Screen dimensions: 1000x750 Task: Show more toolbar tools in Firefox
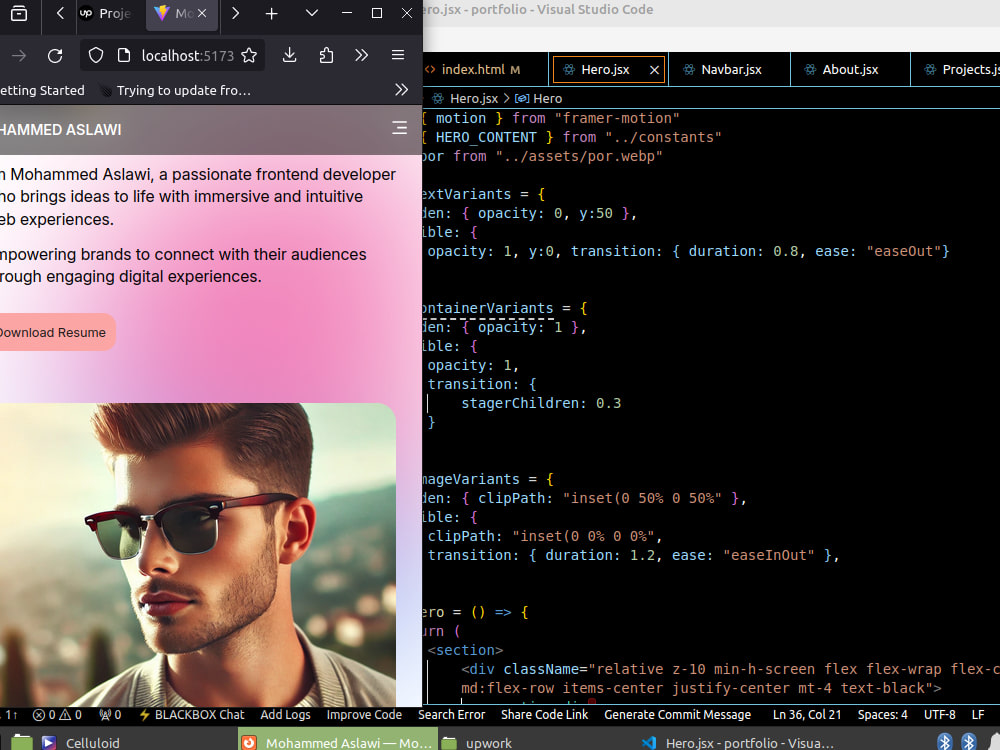click(362, 55)
